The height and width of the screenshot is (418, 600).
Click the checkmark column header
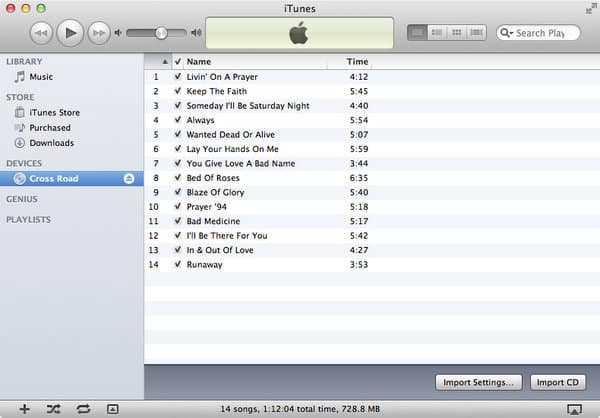(178, 62)
